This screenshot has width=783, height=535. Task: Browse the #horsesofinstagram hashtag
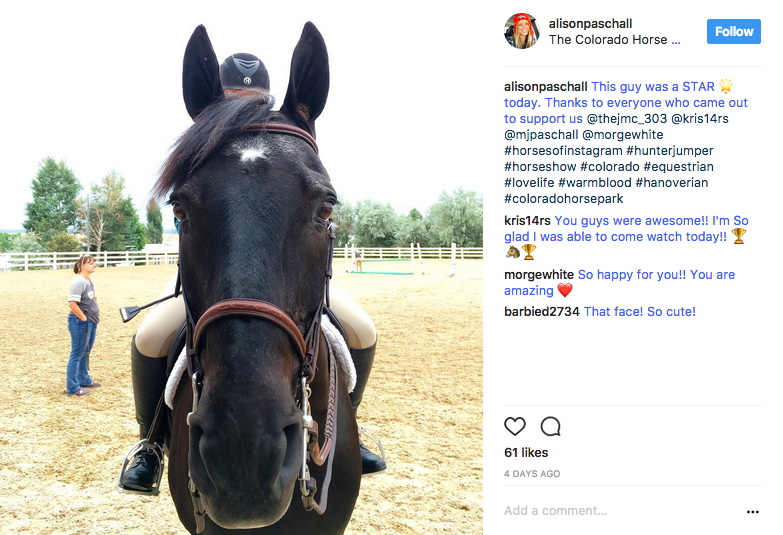click(x=563, y=150)
